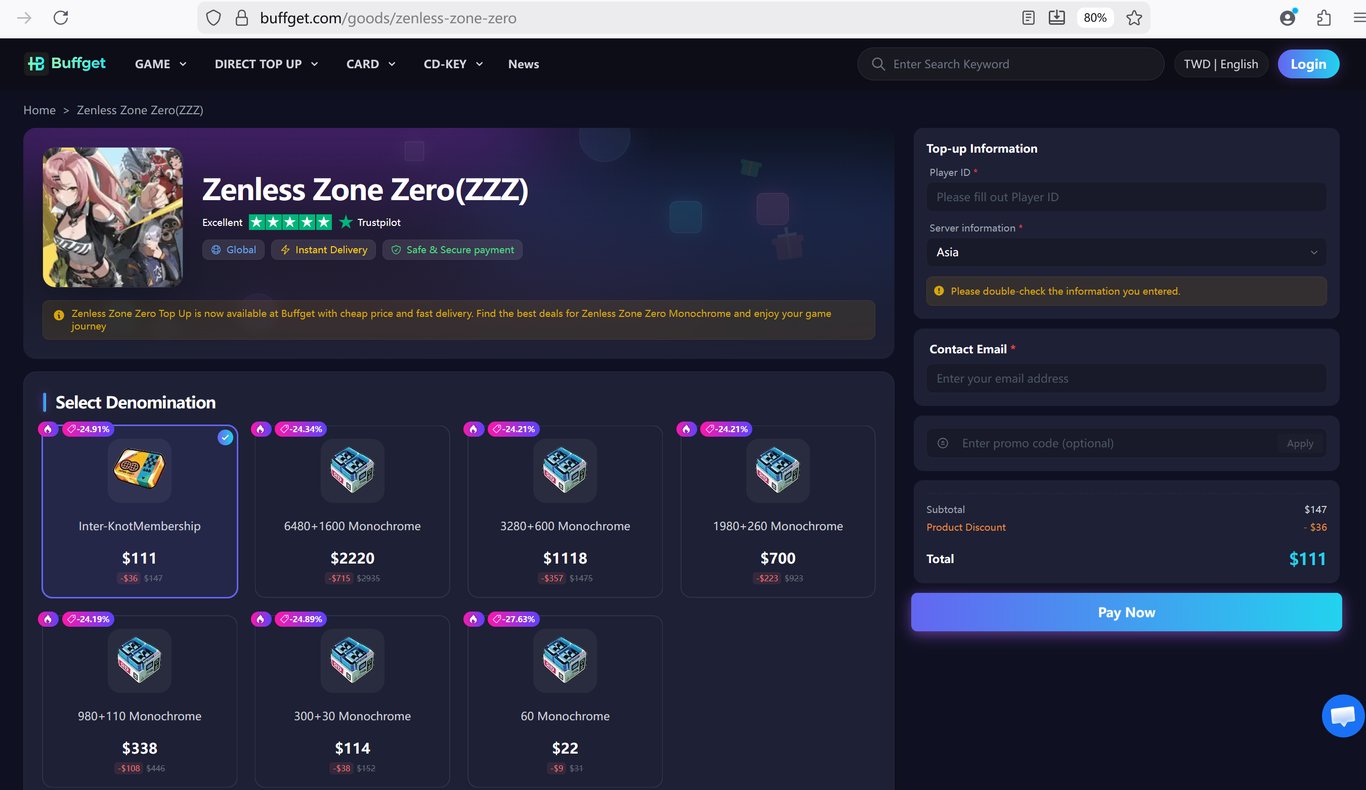
Task: Select the 3280+600 Monochrome denomination
Action: 565,511
